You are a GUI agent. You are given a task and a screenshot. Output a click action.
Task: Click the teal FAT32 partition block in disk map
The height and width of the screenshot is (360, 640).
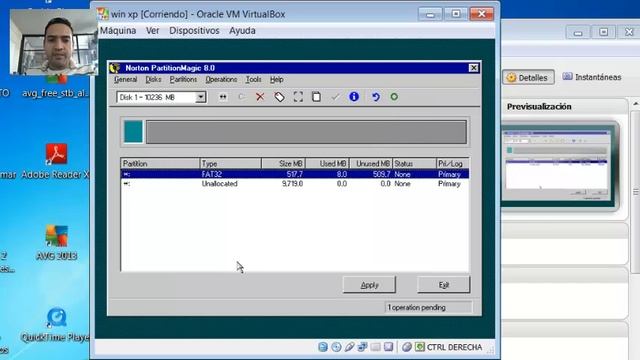[133, 131]
